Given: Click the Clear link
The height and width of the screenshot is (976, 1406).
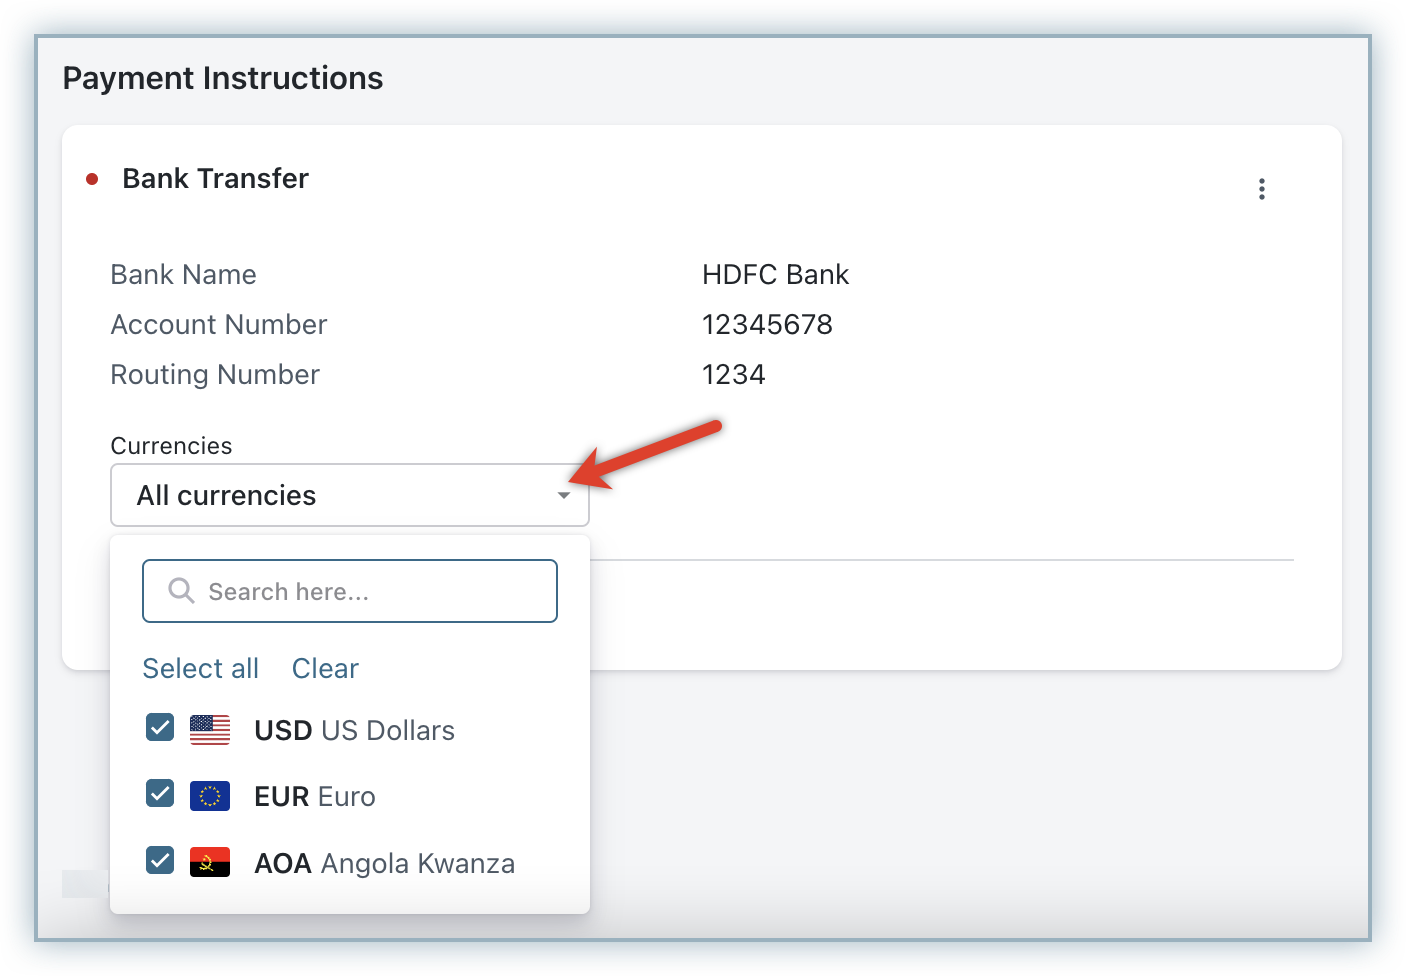Looking at the screenshot, I should (x=325, y=668).
